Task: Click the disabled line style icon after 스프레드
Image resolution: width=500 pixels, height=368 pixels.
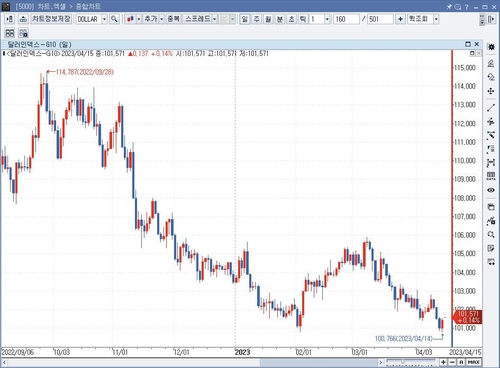Action: [x=225, y=19]
